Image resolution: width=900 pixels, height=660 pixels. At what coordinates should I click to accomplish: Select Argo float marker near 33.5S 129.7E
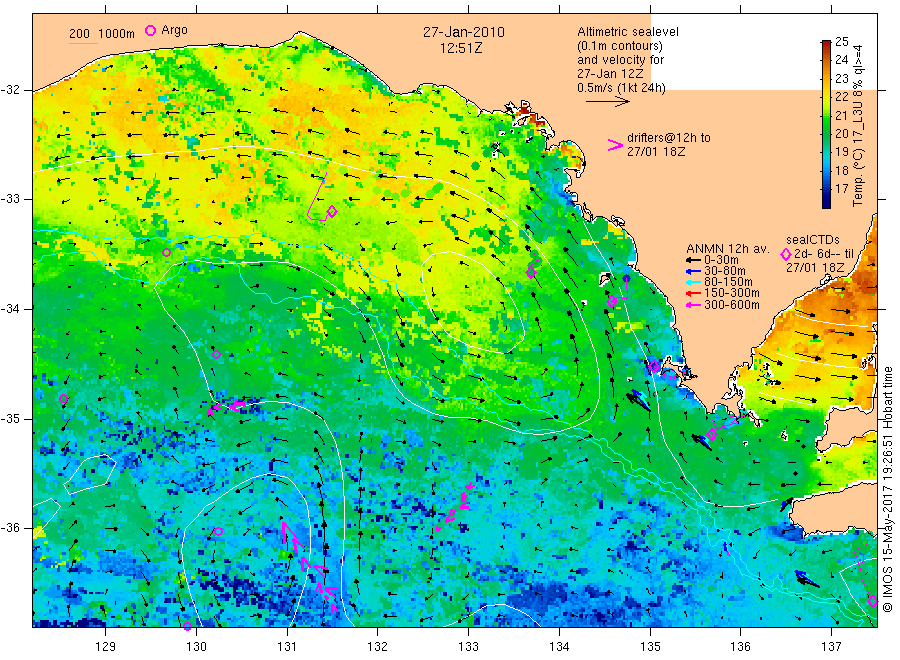[x=166, y=253]
